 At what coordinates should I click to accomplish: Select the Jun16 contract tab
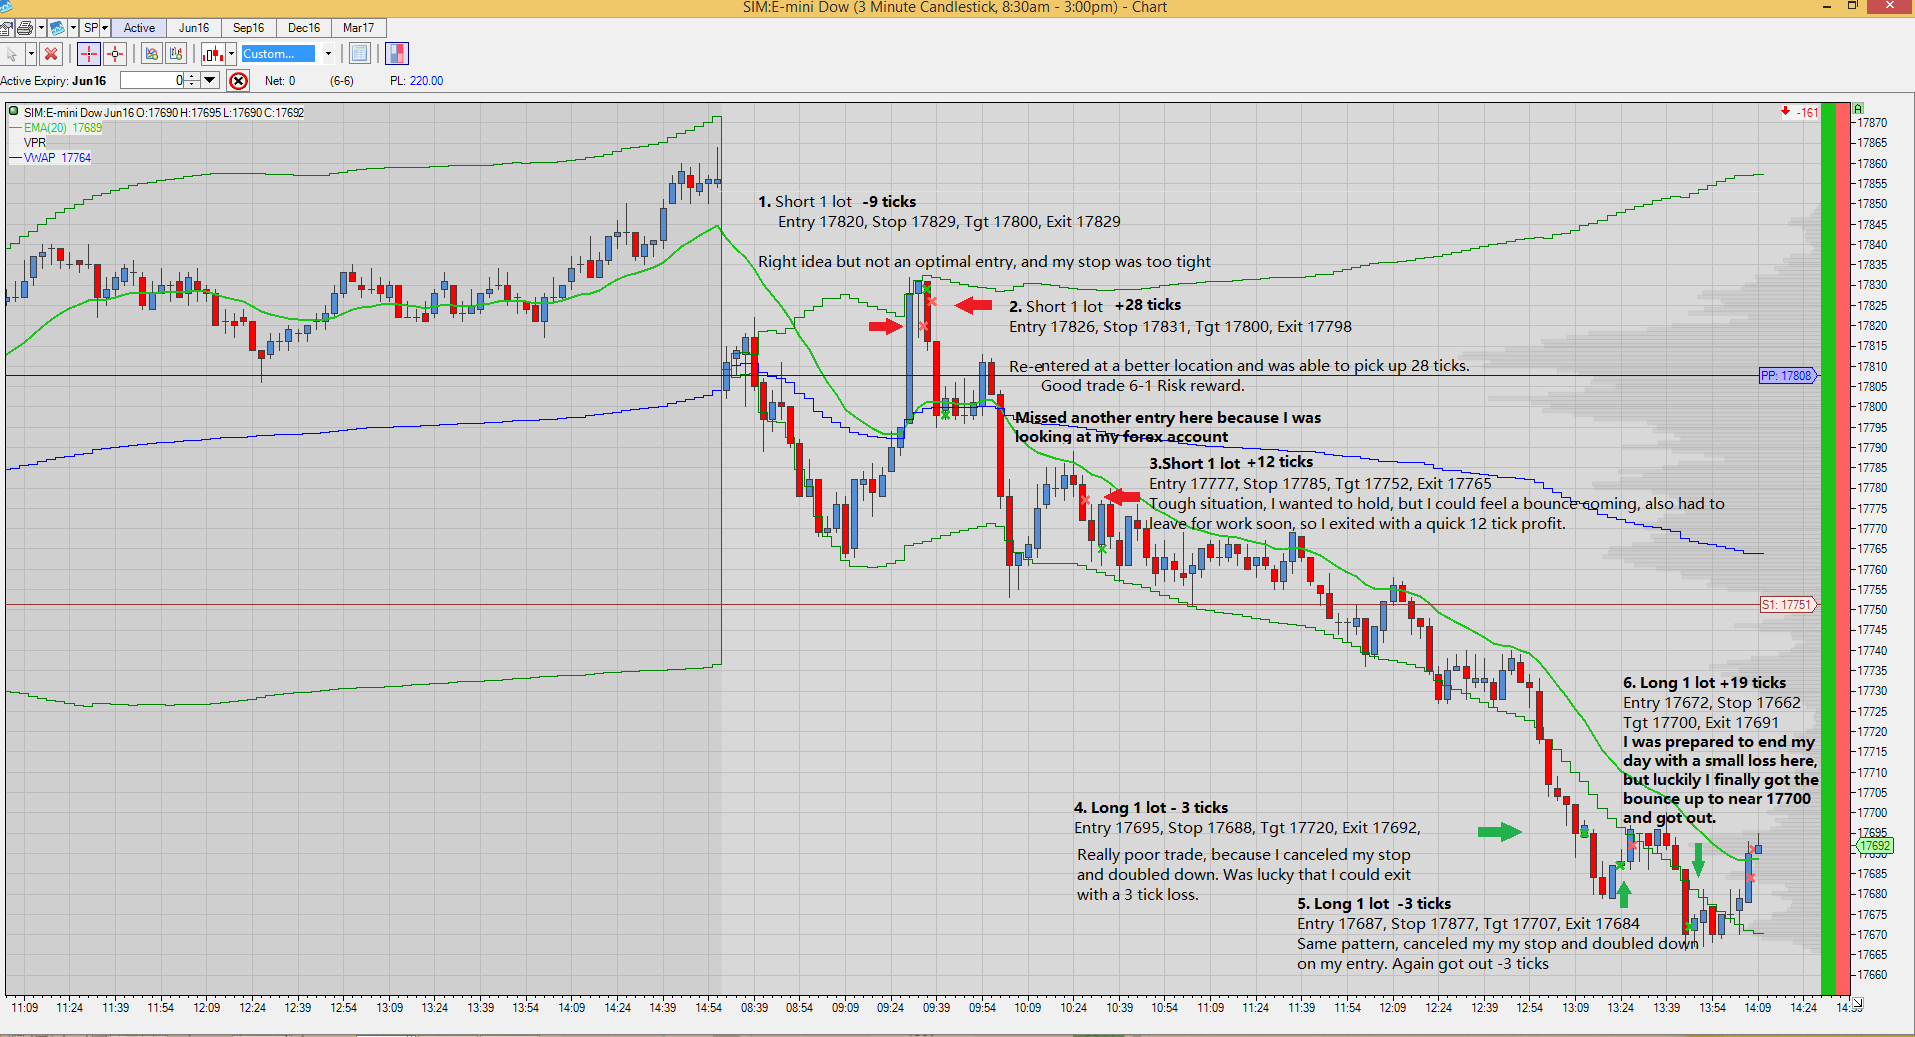click(194, 28)
